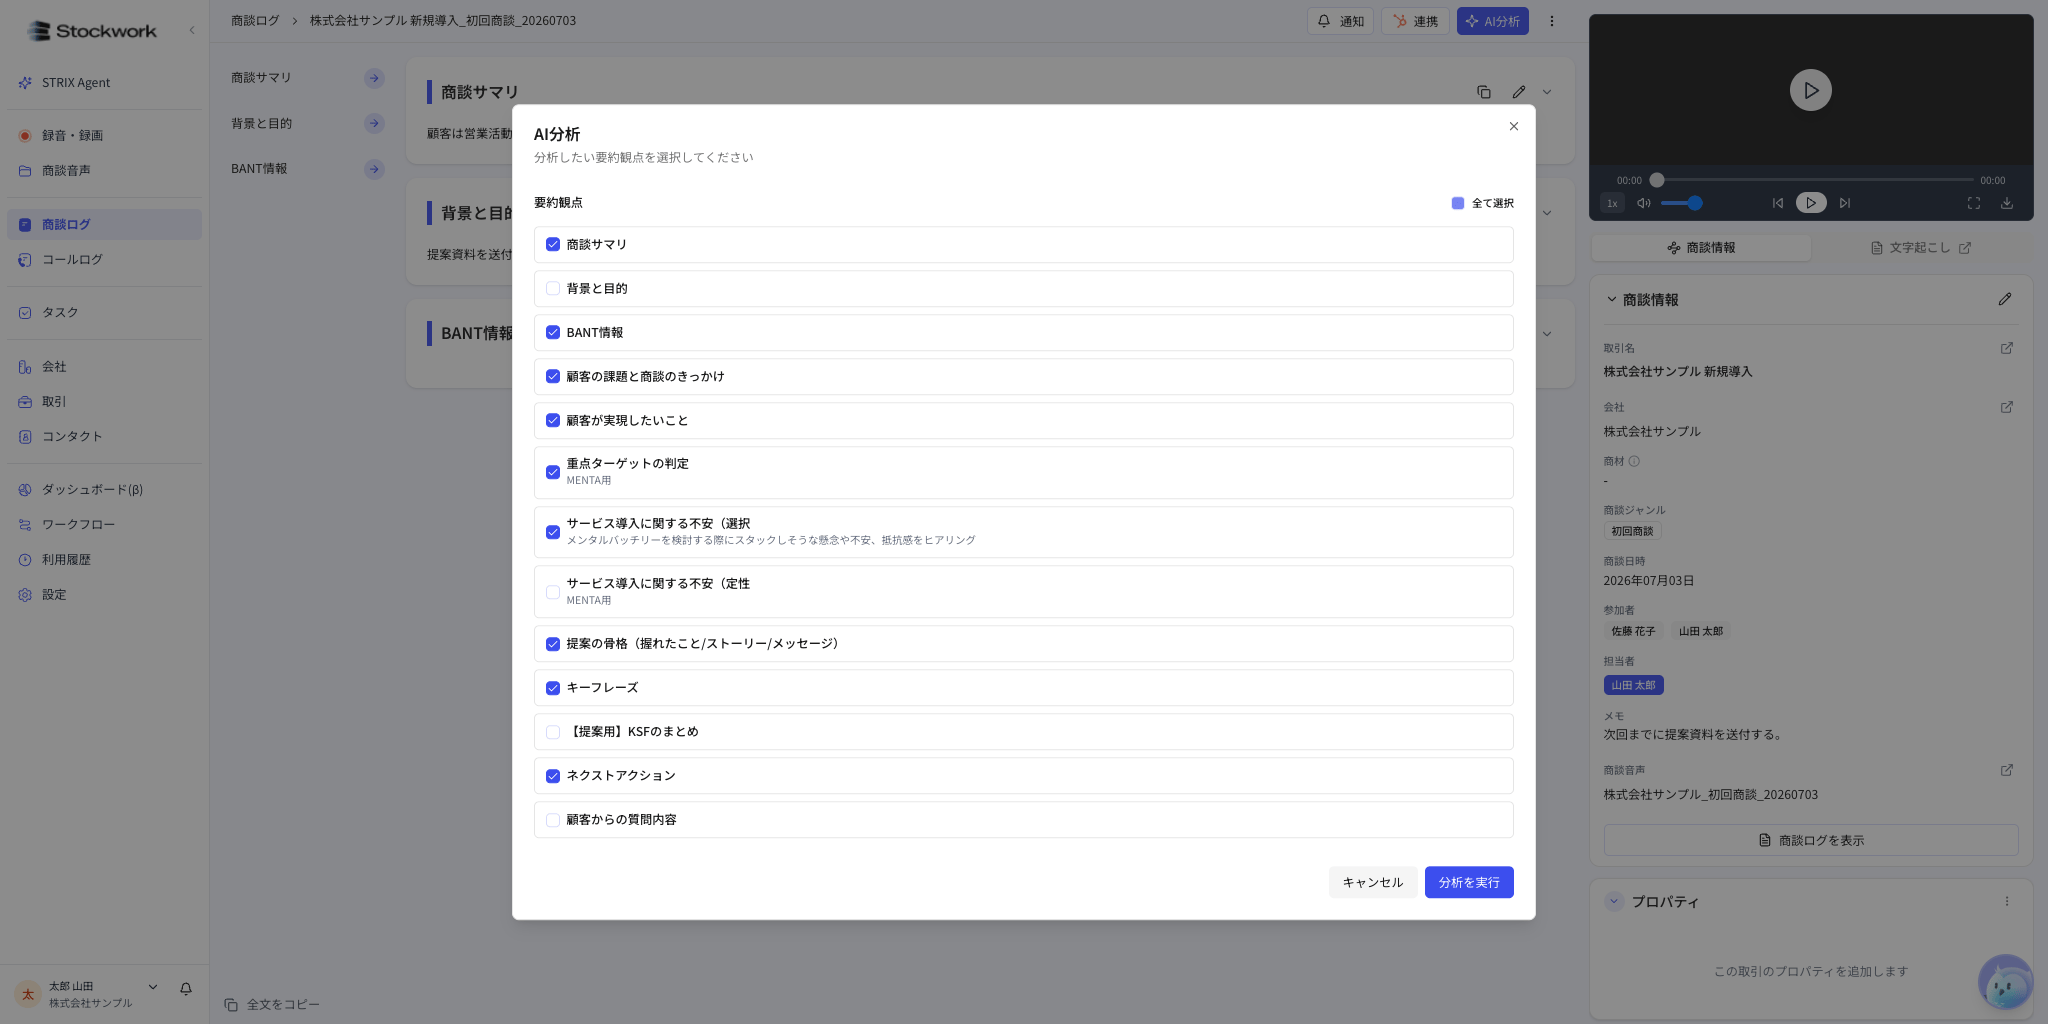Open 会社 sidebar item
2048x1024 pixels.
pyautogui.click(x=104, y=367)
